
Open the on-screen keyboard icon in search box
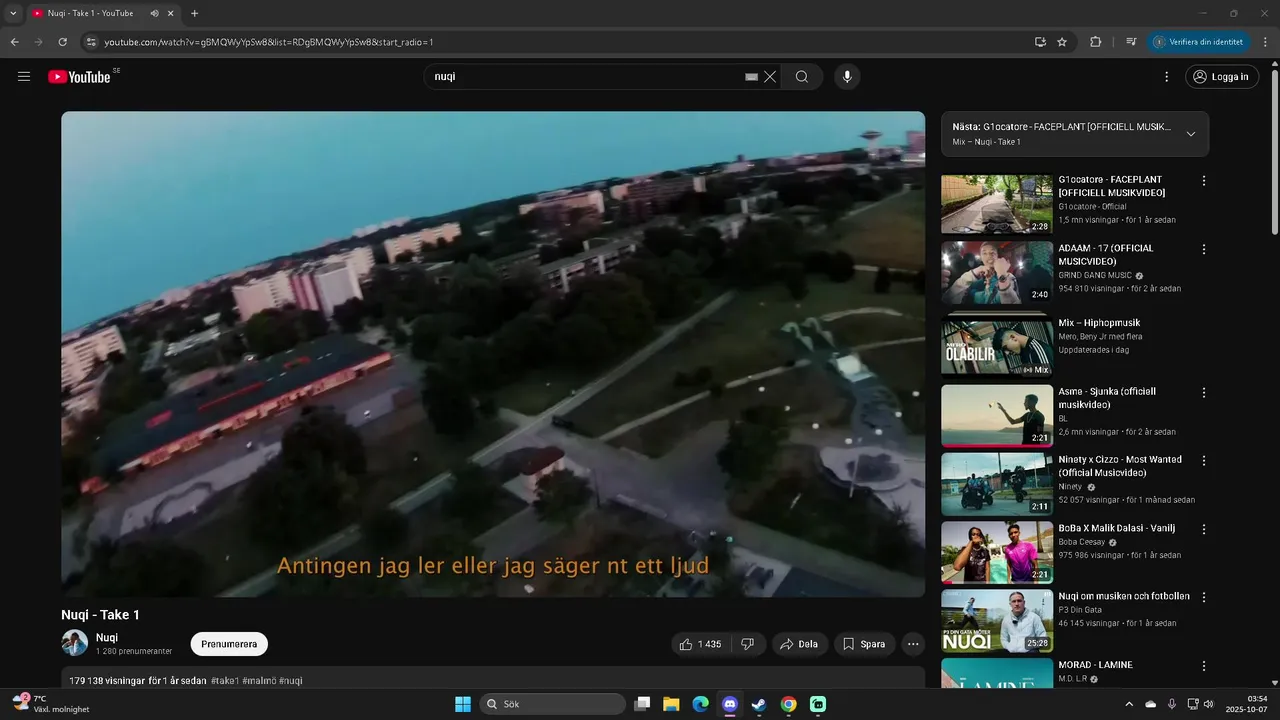click(751, 76)
